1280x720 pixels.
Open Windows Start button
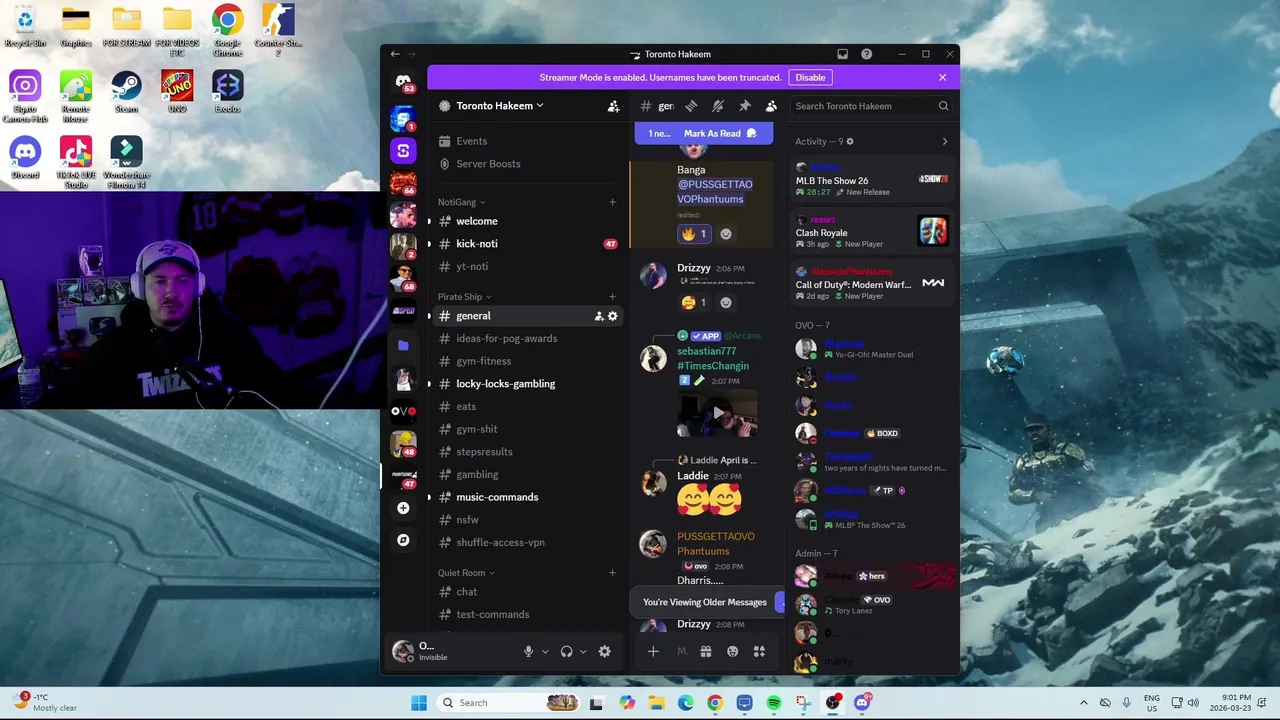[418, 703]
